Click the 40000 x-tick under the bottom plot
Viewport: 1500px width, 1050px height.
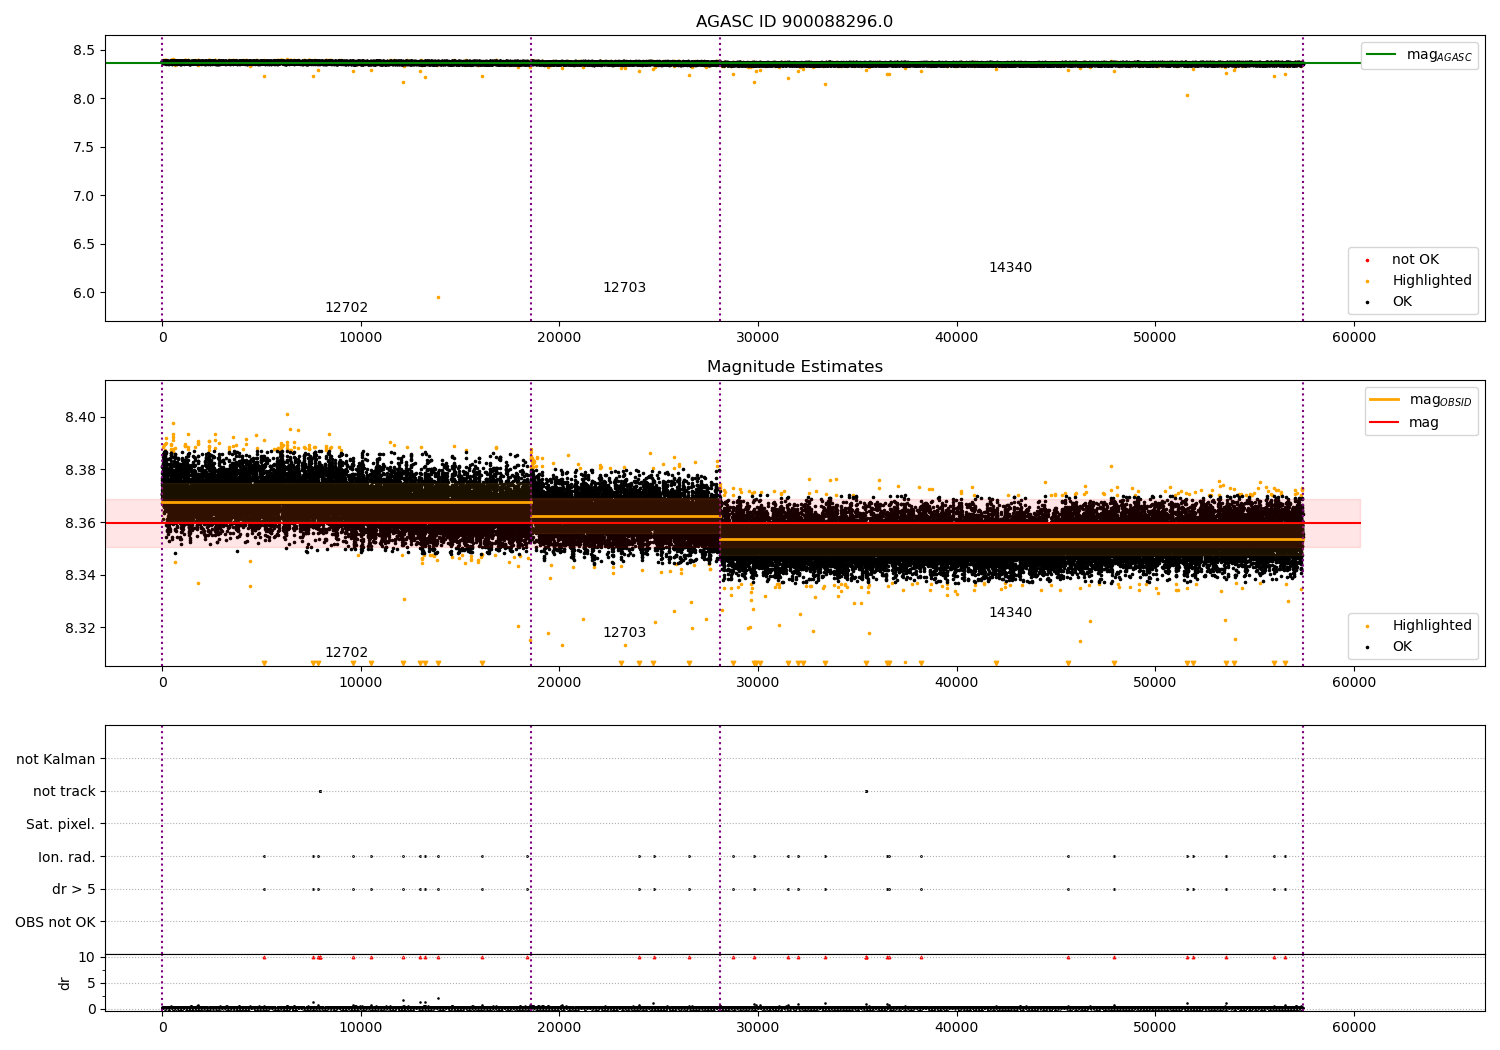(x=957, y=1027)
